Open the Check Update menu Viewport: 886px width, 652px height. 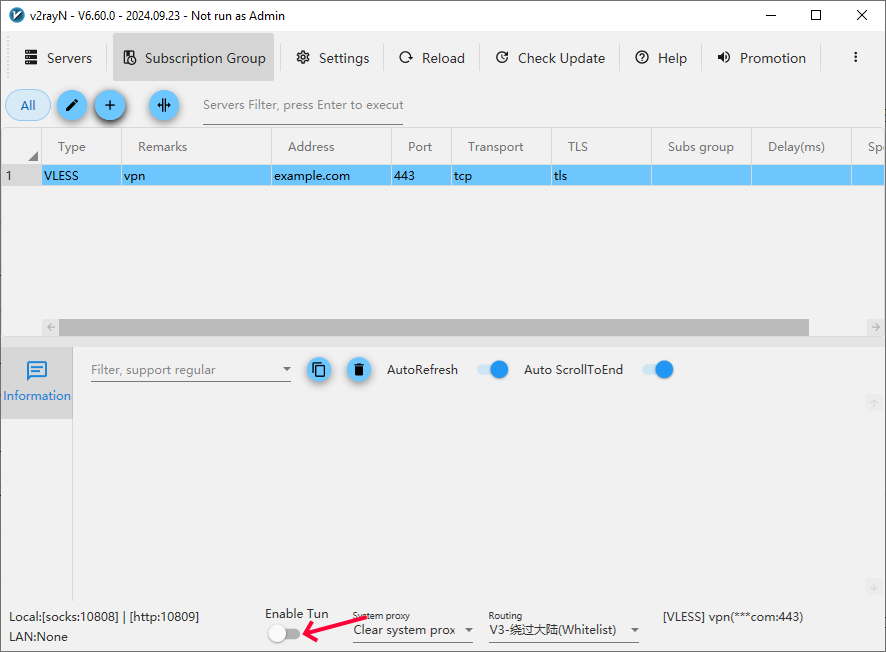[550, 58]
